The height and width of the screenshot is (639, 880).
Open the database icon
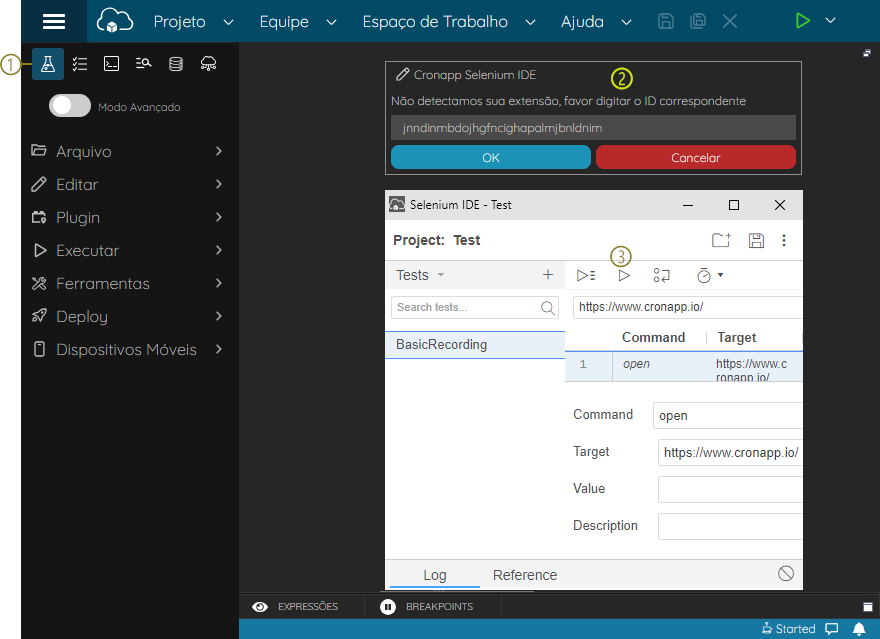pos(176,64)
